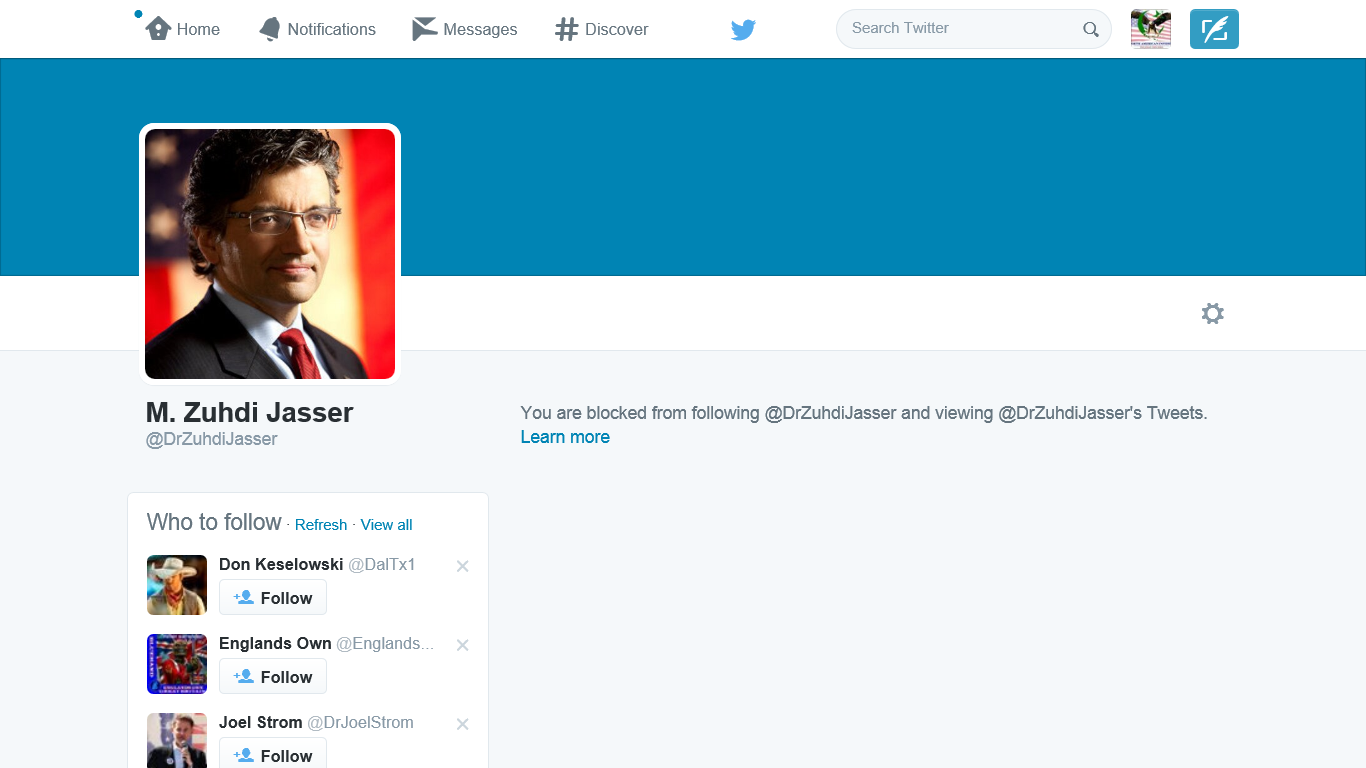The width and height of the screenshot is (1366, 768).
Task: Open account menu via profile avatar
Action: click(x=1151, y=29)
